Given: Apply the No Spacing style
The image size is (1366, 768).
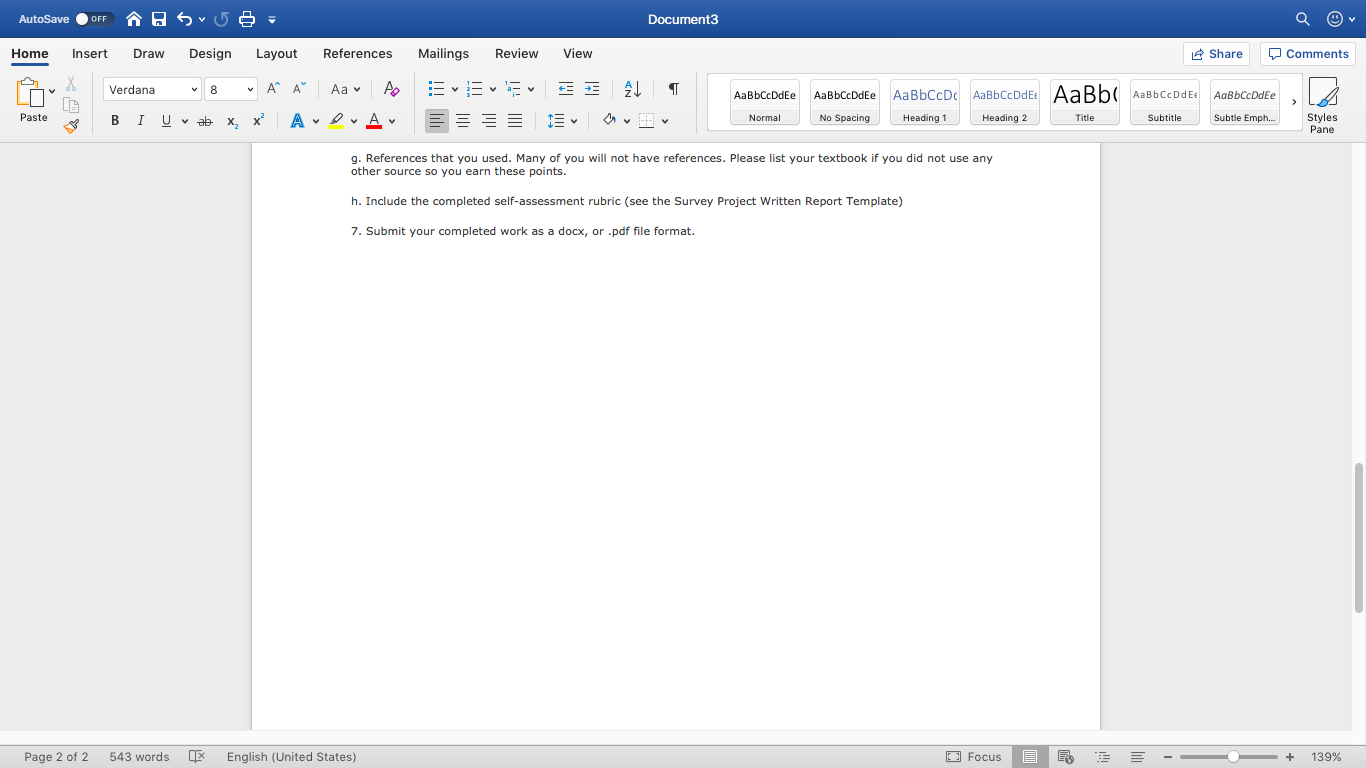Looking at the screenshot, I should 845,102.
